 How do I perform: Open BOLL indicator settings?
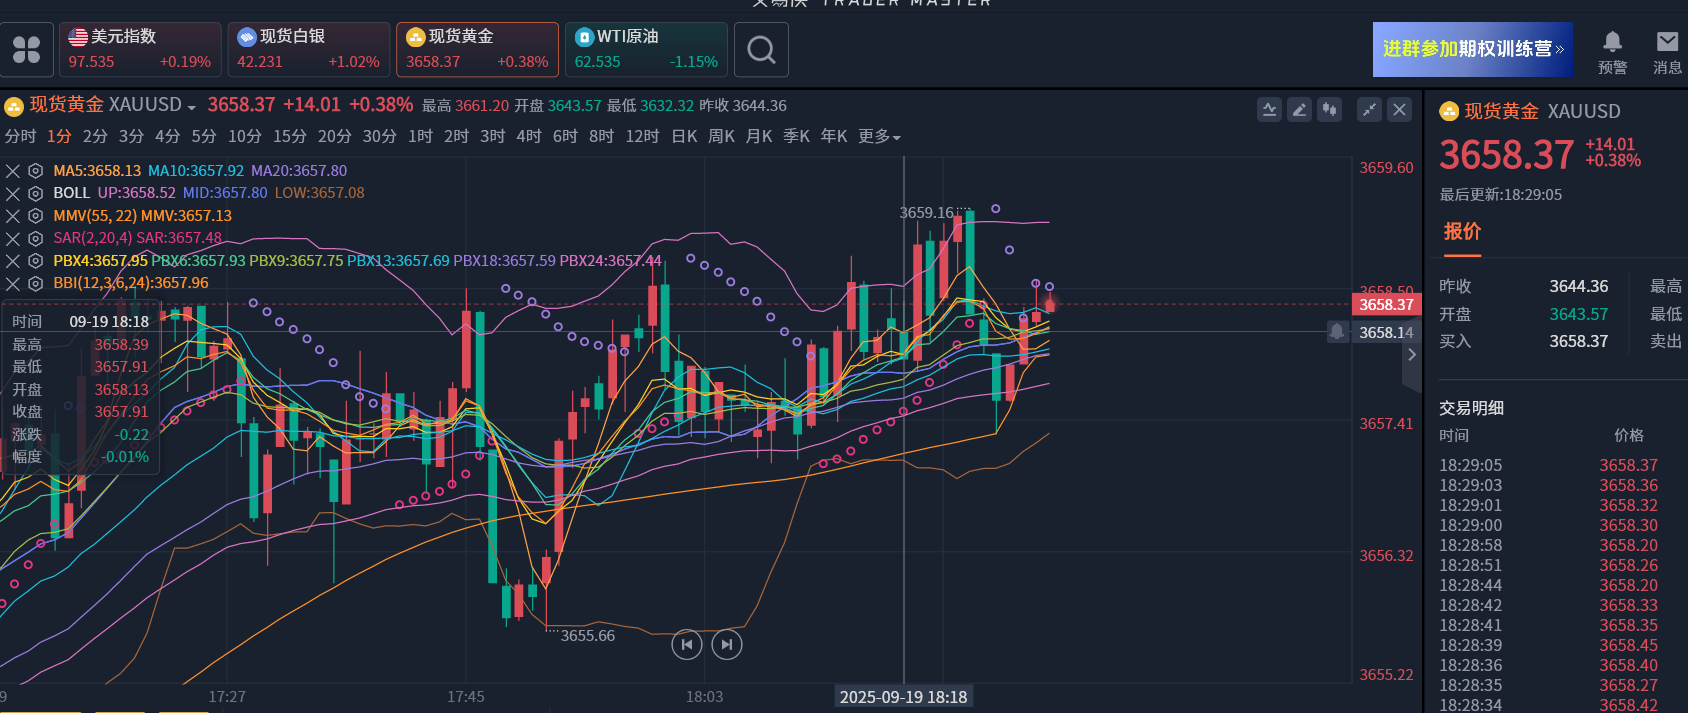(35, 193)
